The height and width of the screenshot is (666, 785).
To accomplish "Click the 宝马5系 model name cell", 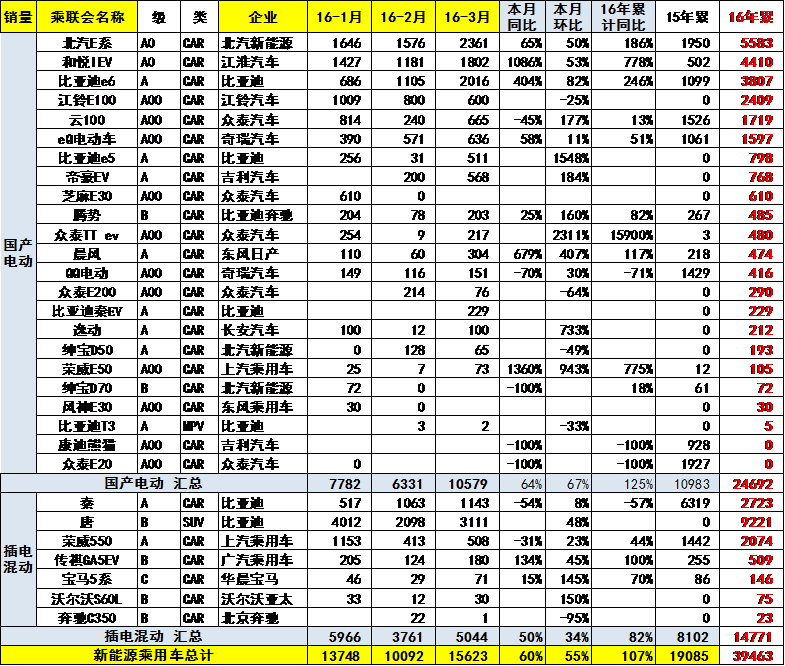I will 87,579.
